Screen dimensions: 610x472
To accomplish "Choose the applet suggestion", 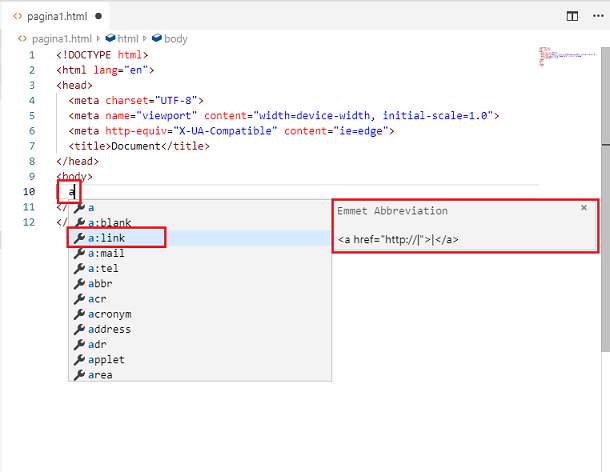I will [x=200, y=360].
